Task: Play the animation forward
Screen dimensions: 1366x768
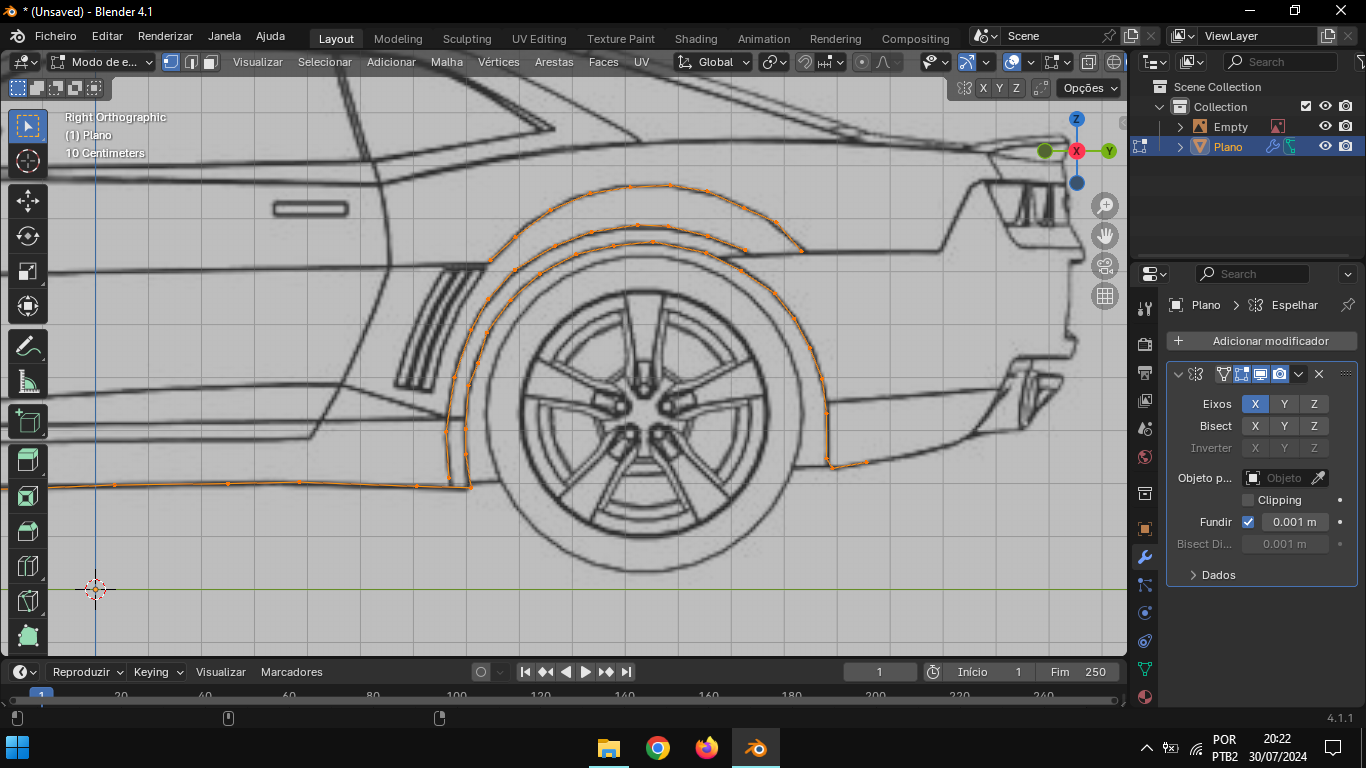Action: click(586, 672)
